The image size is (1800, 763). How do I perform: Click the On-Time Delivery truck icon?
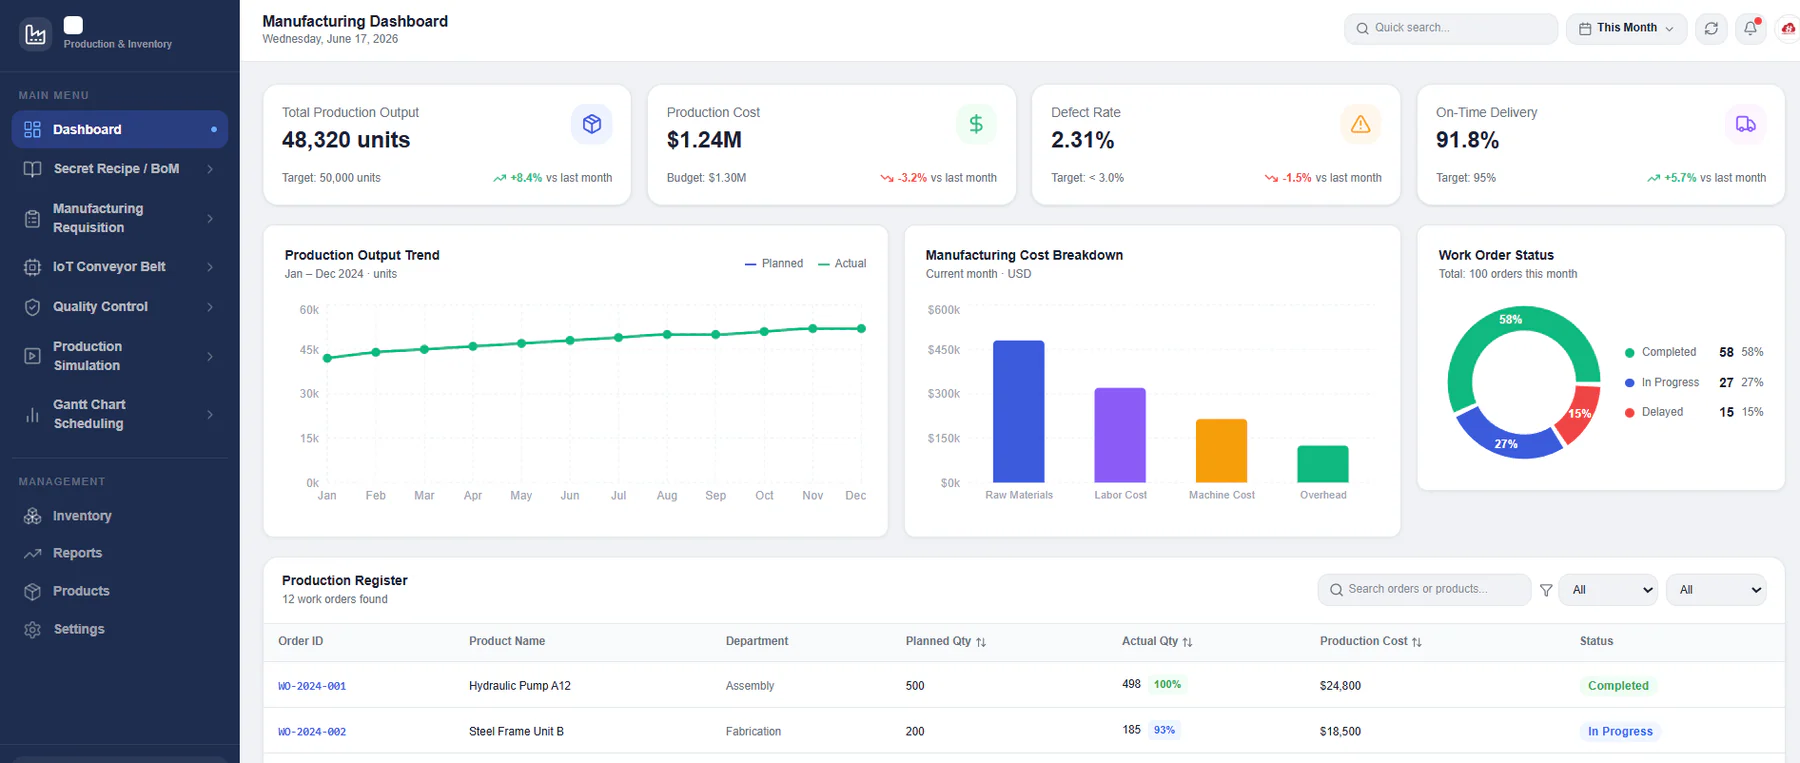1745,124
